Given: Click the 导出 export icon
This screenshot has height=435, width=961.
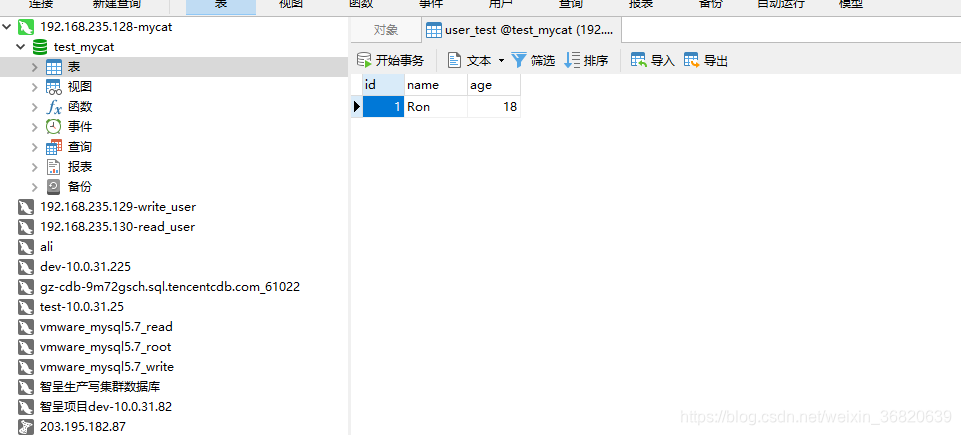Looking at the screenshot, I should (x=691, y=60).
